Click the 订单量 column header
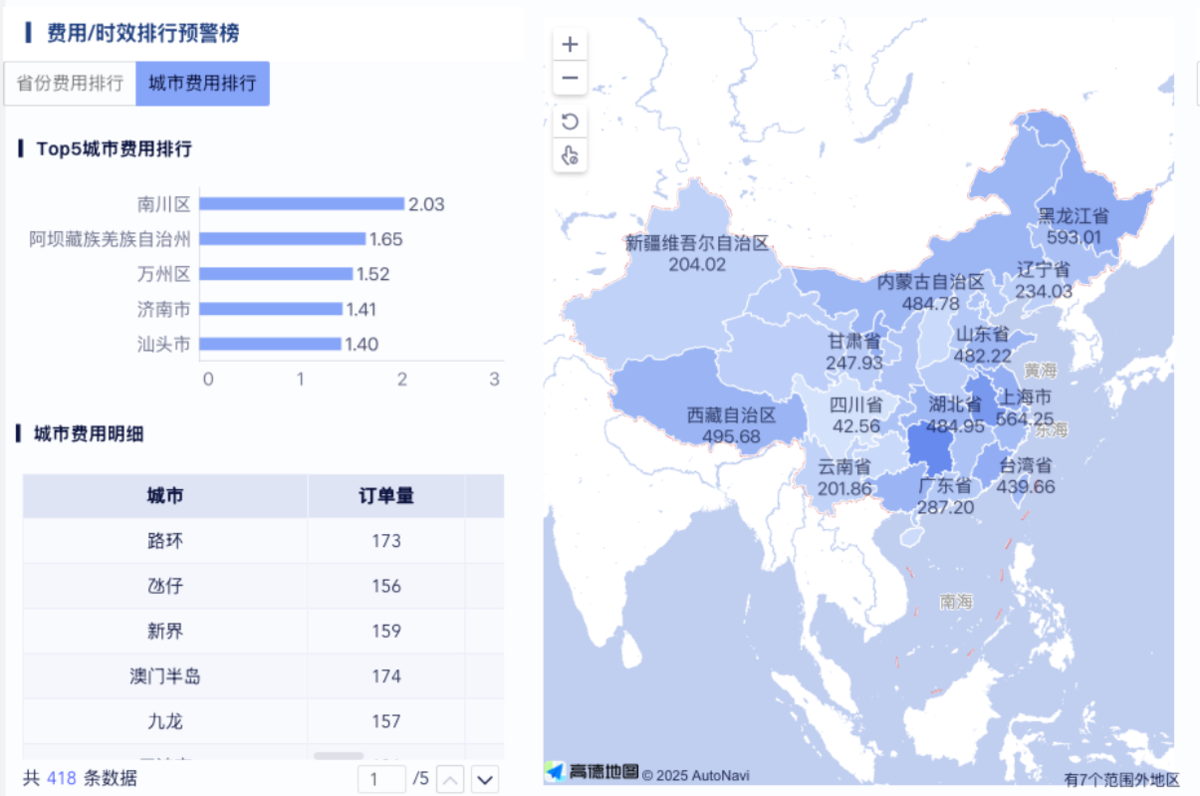Screen dimensions: 1200x796 click(x=386, y=496)
